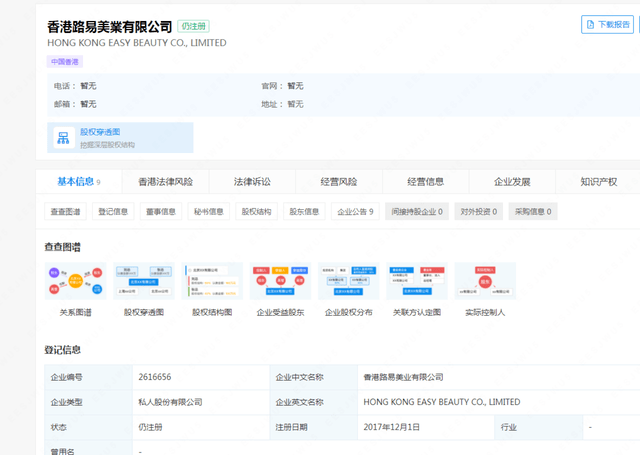Jump to the 查查图谱 sub-section button
The height and width of the screenshot is (455, 640).
click(x=65, y=211)
